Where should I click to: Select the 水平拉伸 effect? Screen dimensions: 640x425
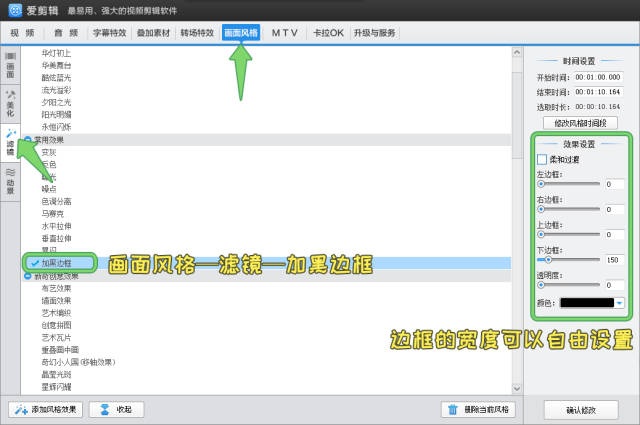(x=56, y=226)
